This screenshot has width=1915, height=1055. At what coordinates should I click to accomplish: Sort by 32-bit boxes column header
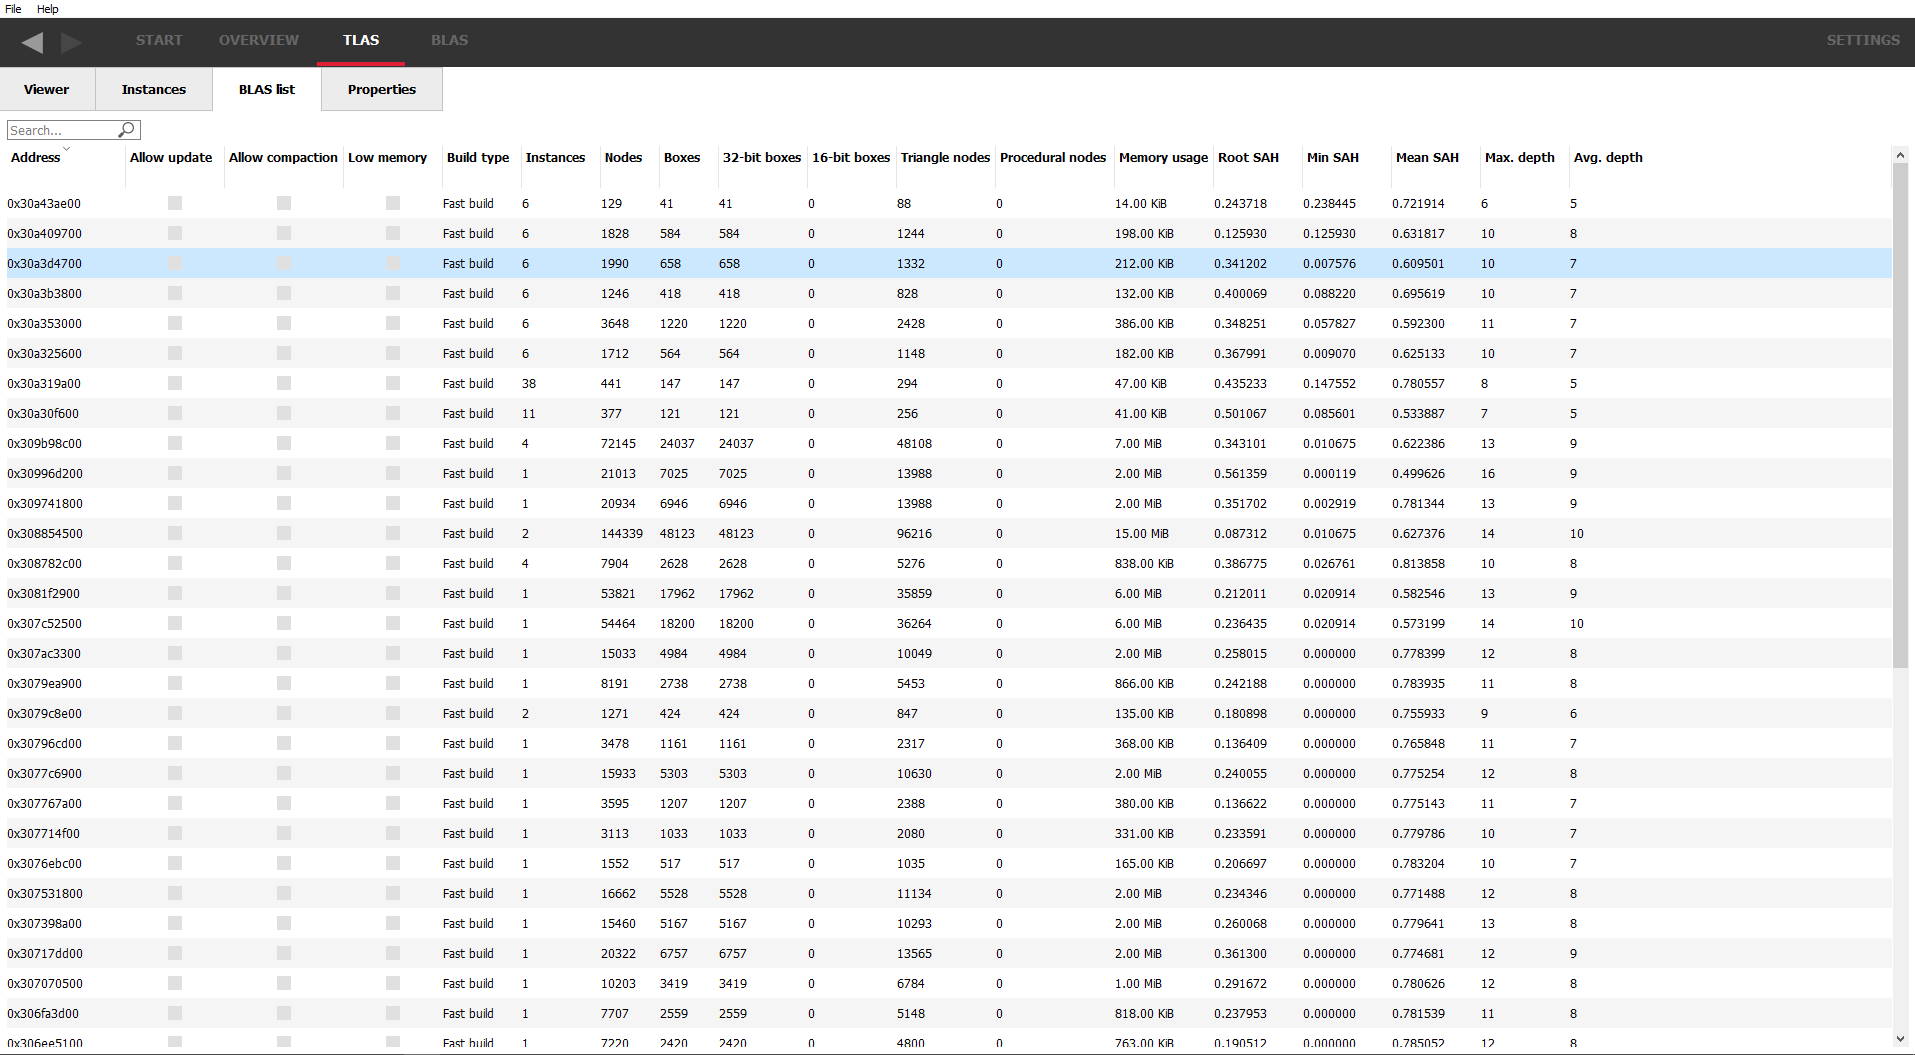(762, 157)
